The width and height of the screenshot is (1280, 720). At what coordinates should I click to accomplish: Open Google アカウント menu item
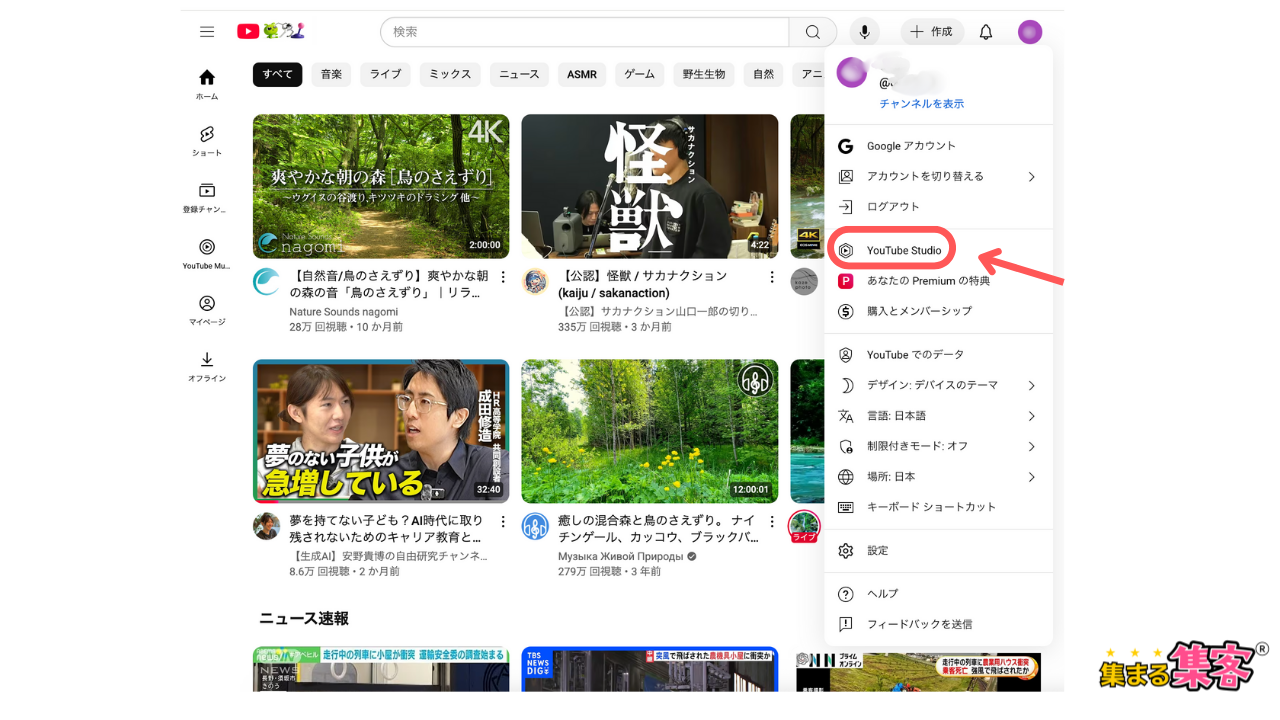tap(939, 146)
